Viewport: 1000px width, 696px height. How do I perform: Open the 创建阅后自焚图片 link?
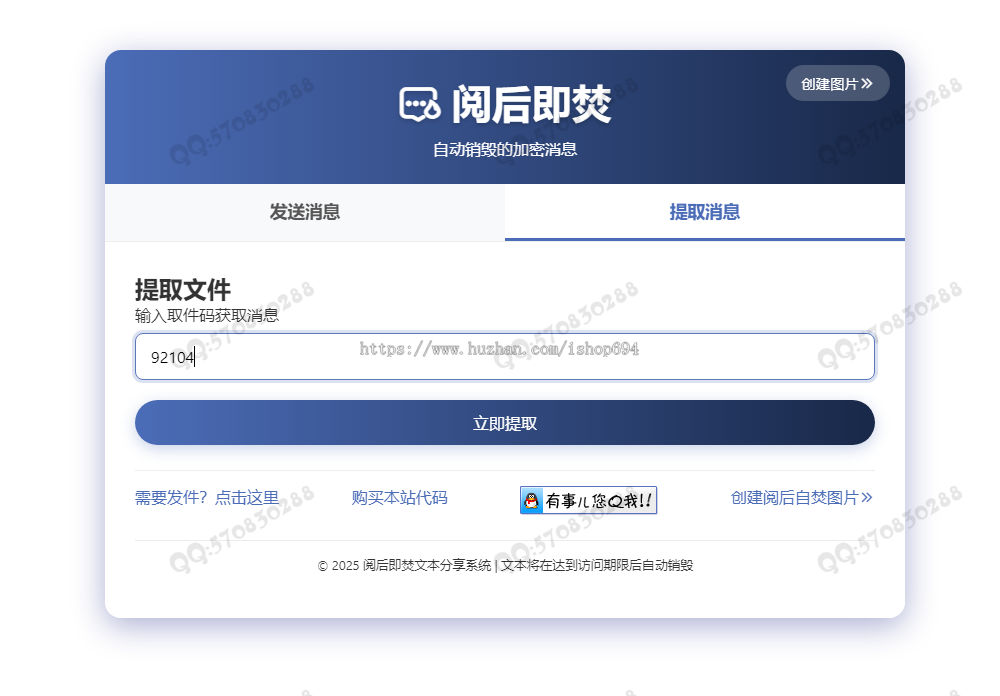pos(802,498)
